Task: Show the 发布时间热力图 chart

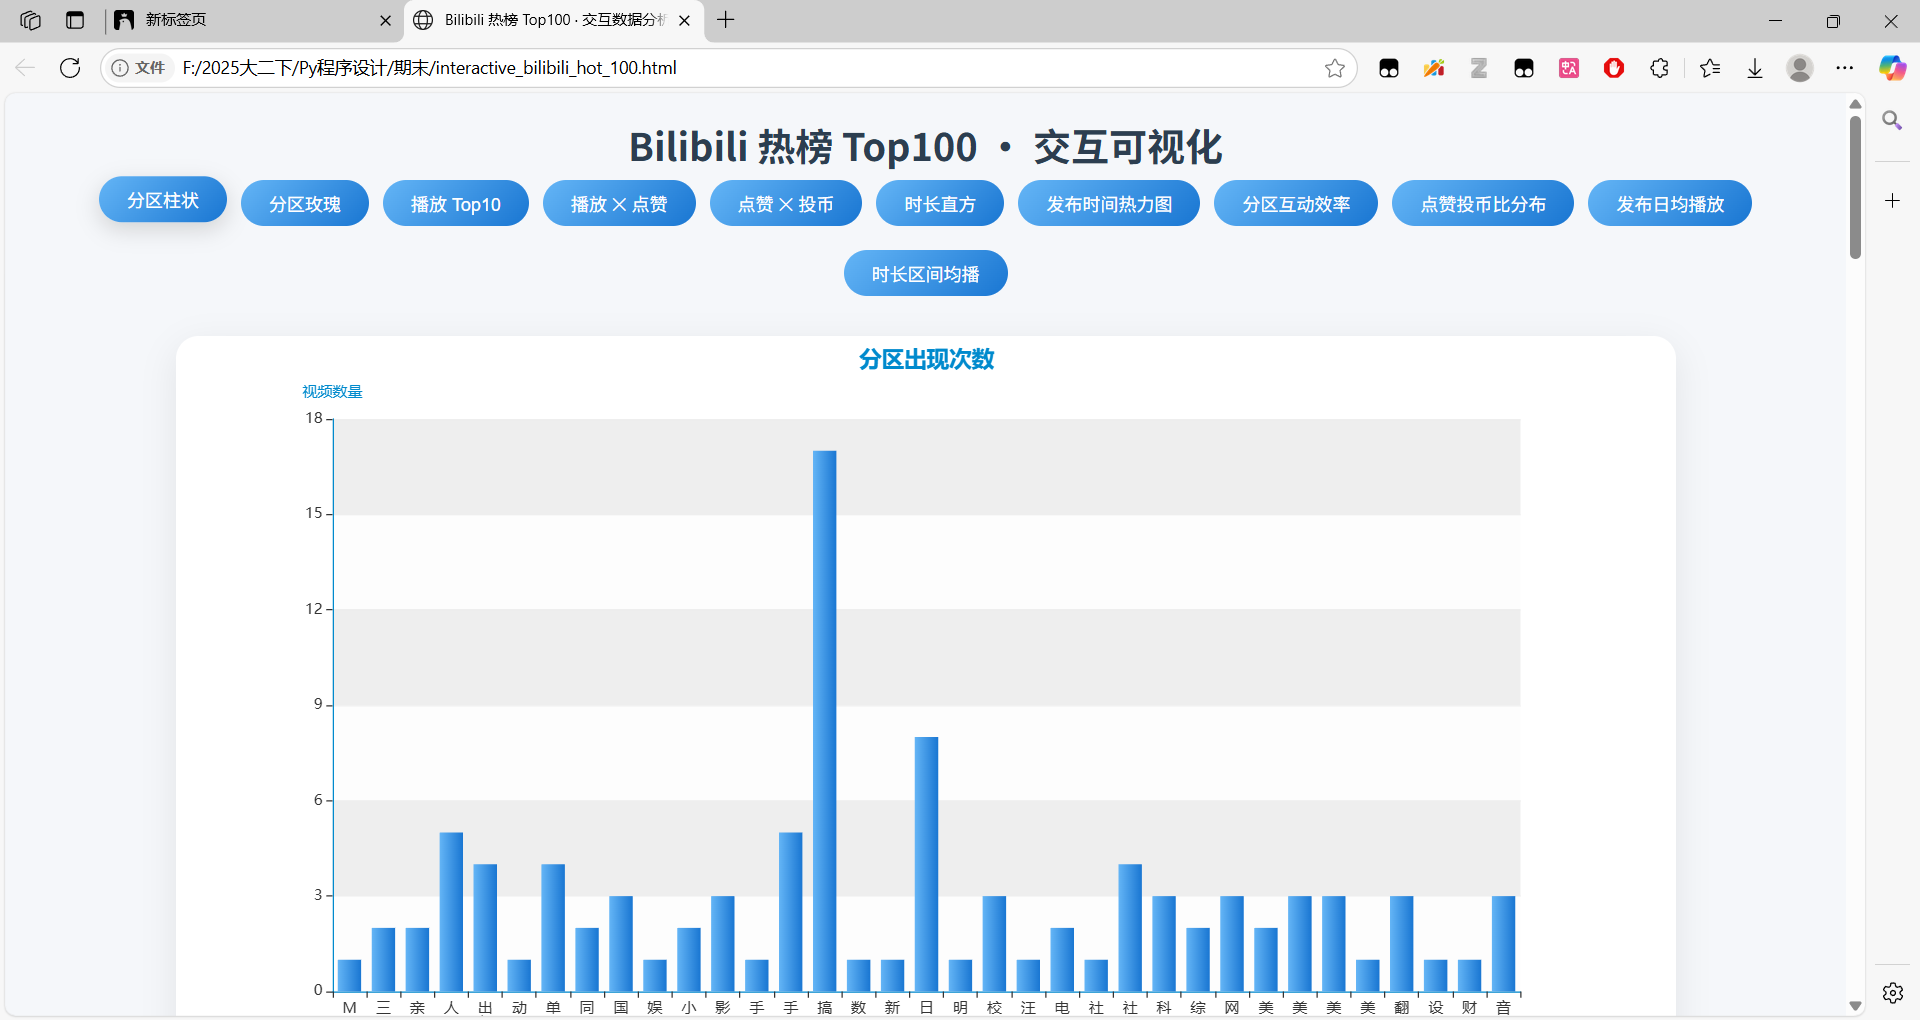Action: point(1109,204)
